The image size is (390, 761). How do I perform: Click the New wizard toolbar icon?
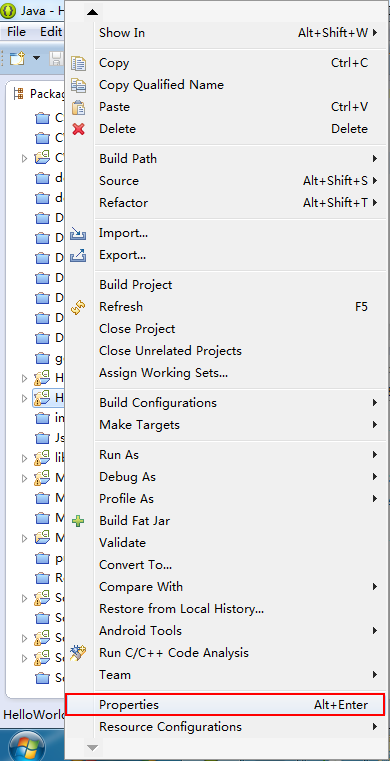click(x=17, y=59)
